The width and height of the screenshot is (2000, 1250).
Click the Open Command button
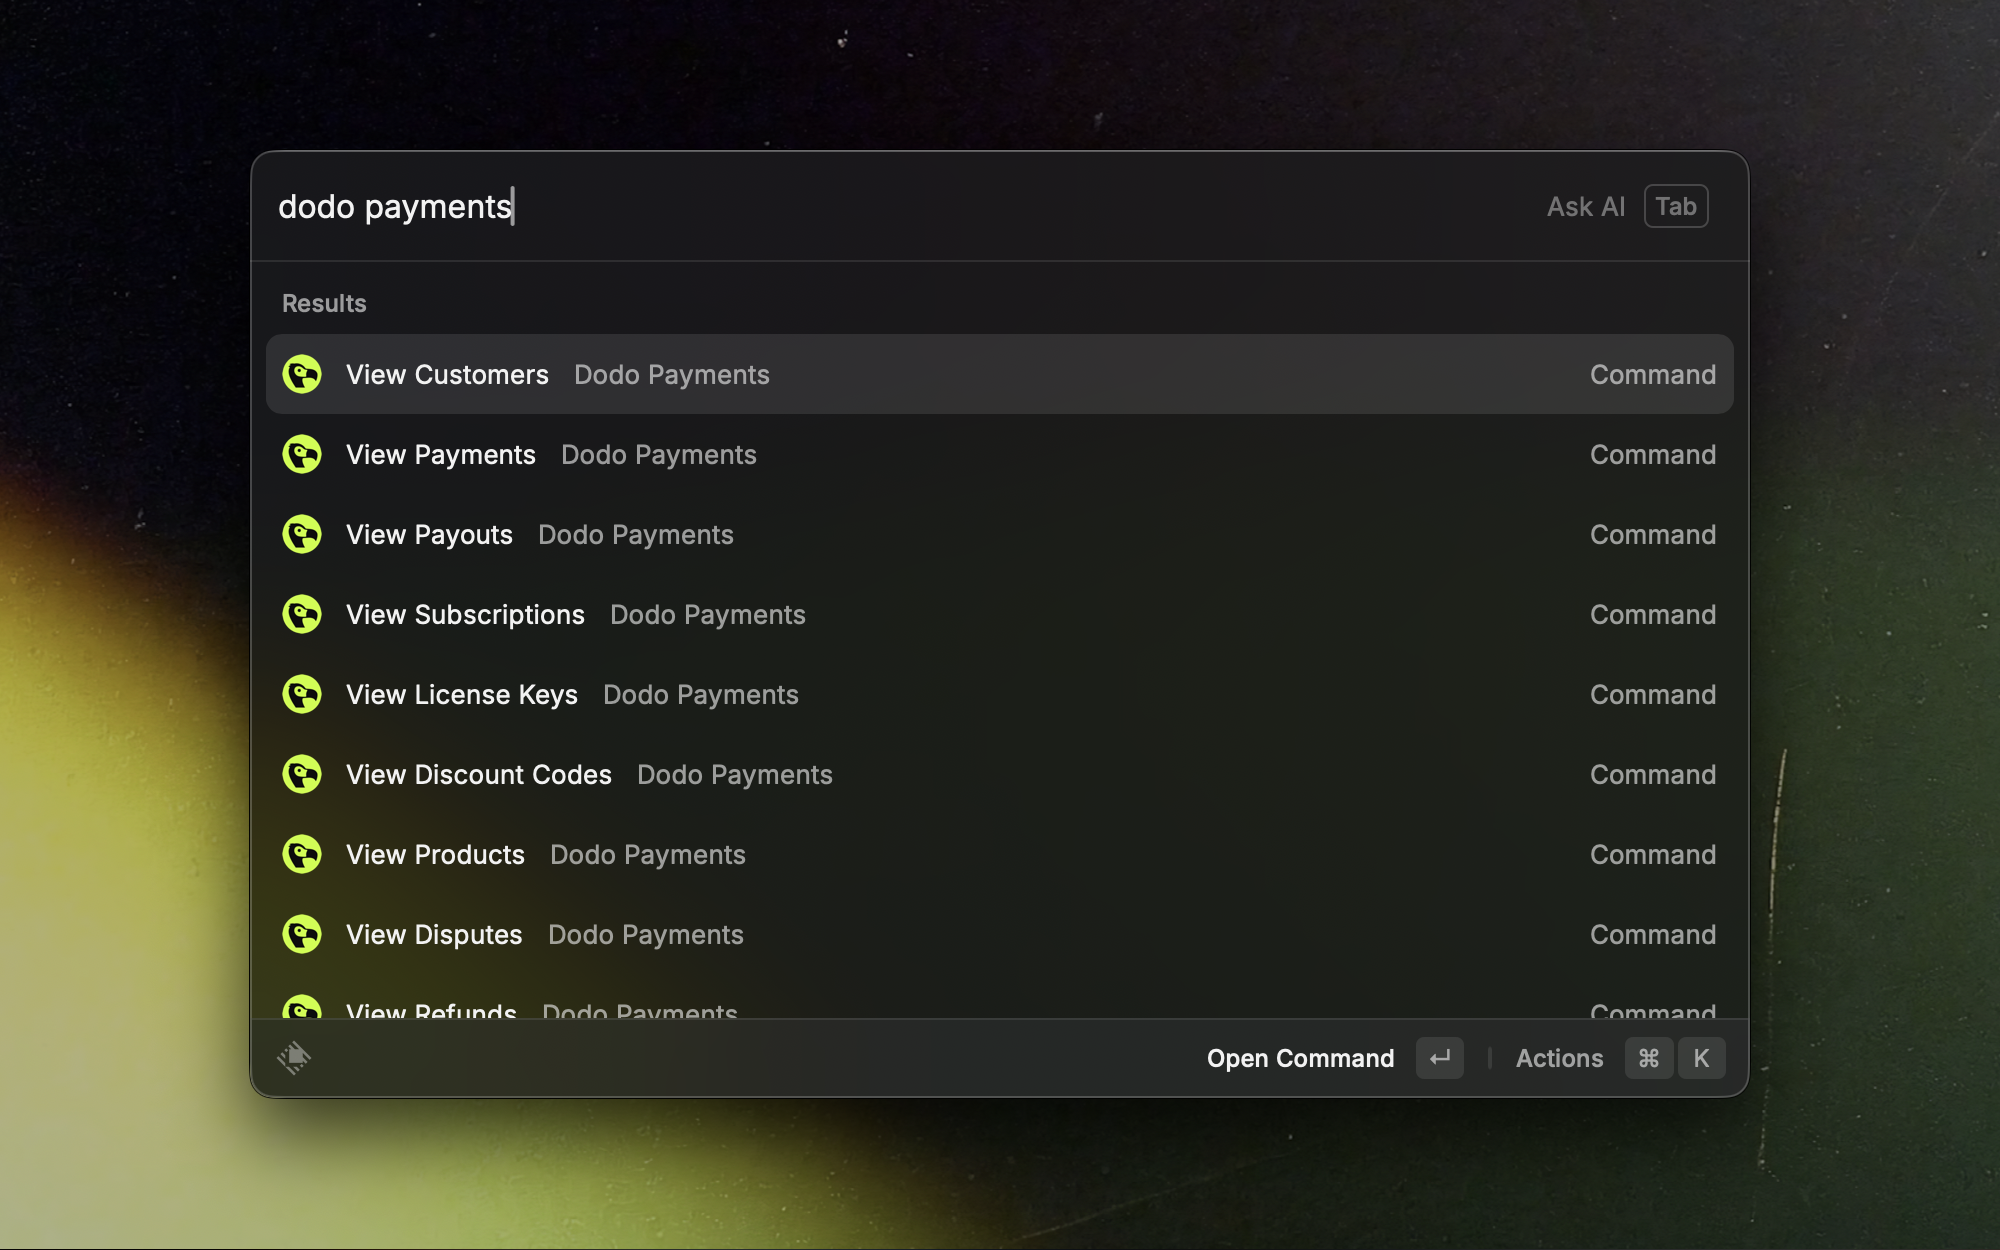tap(1300, 1058)
